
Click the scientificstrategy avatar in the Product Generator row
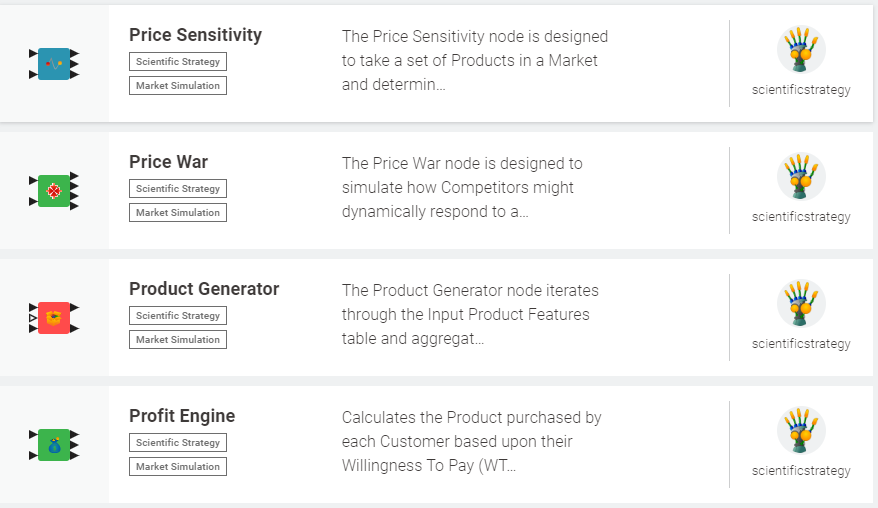tap(801, 304)
